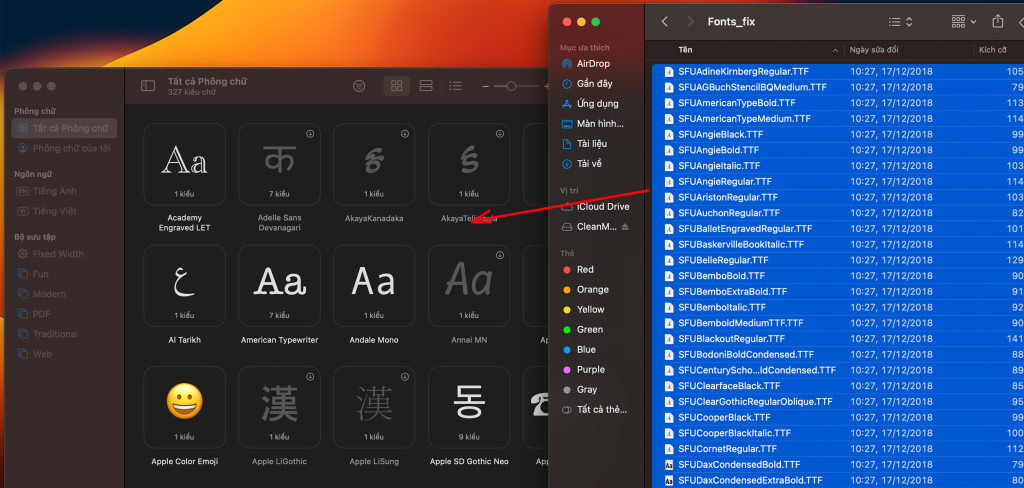Switch Font Book to samples view
Screen dimensions: 1024x488
click(425, 86)
